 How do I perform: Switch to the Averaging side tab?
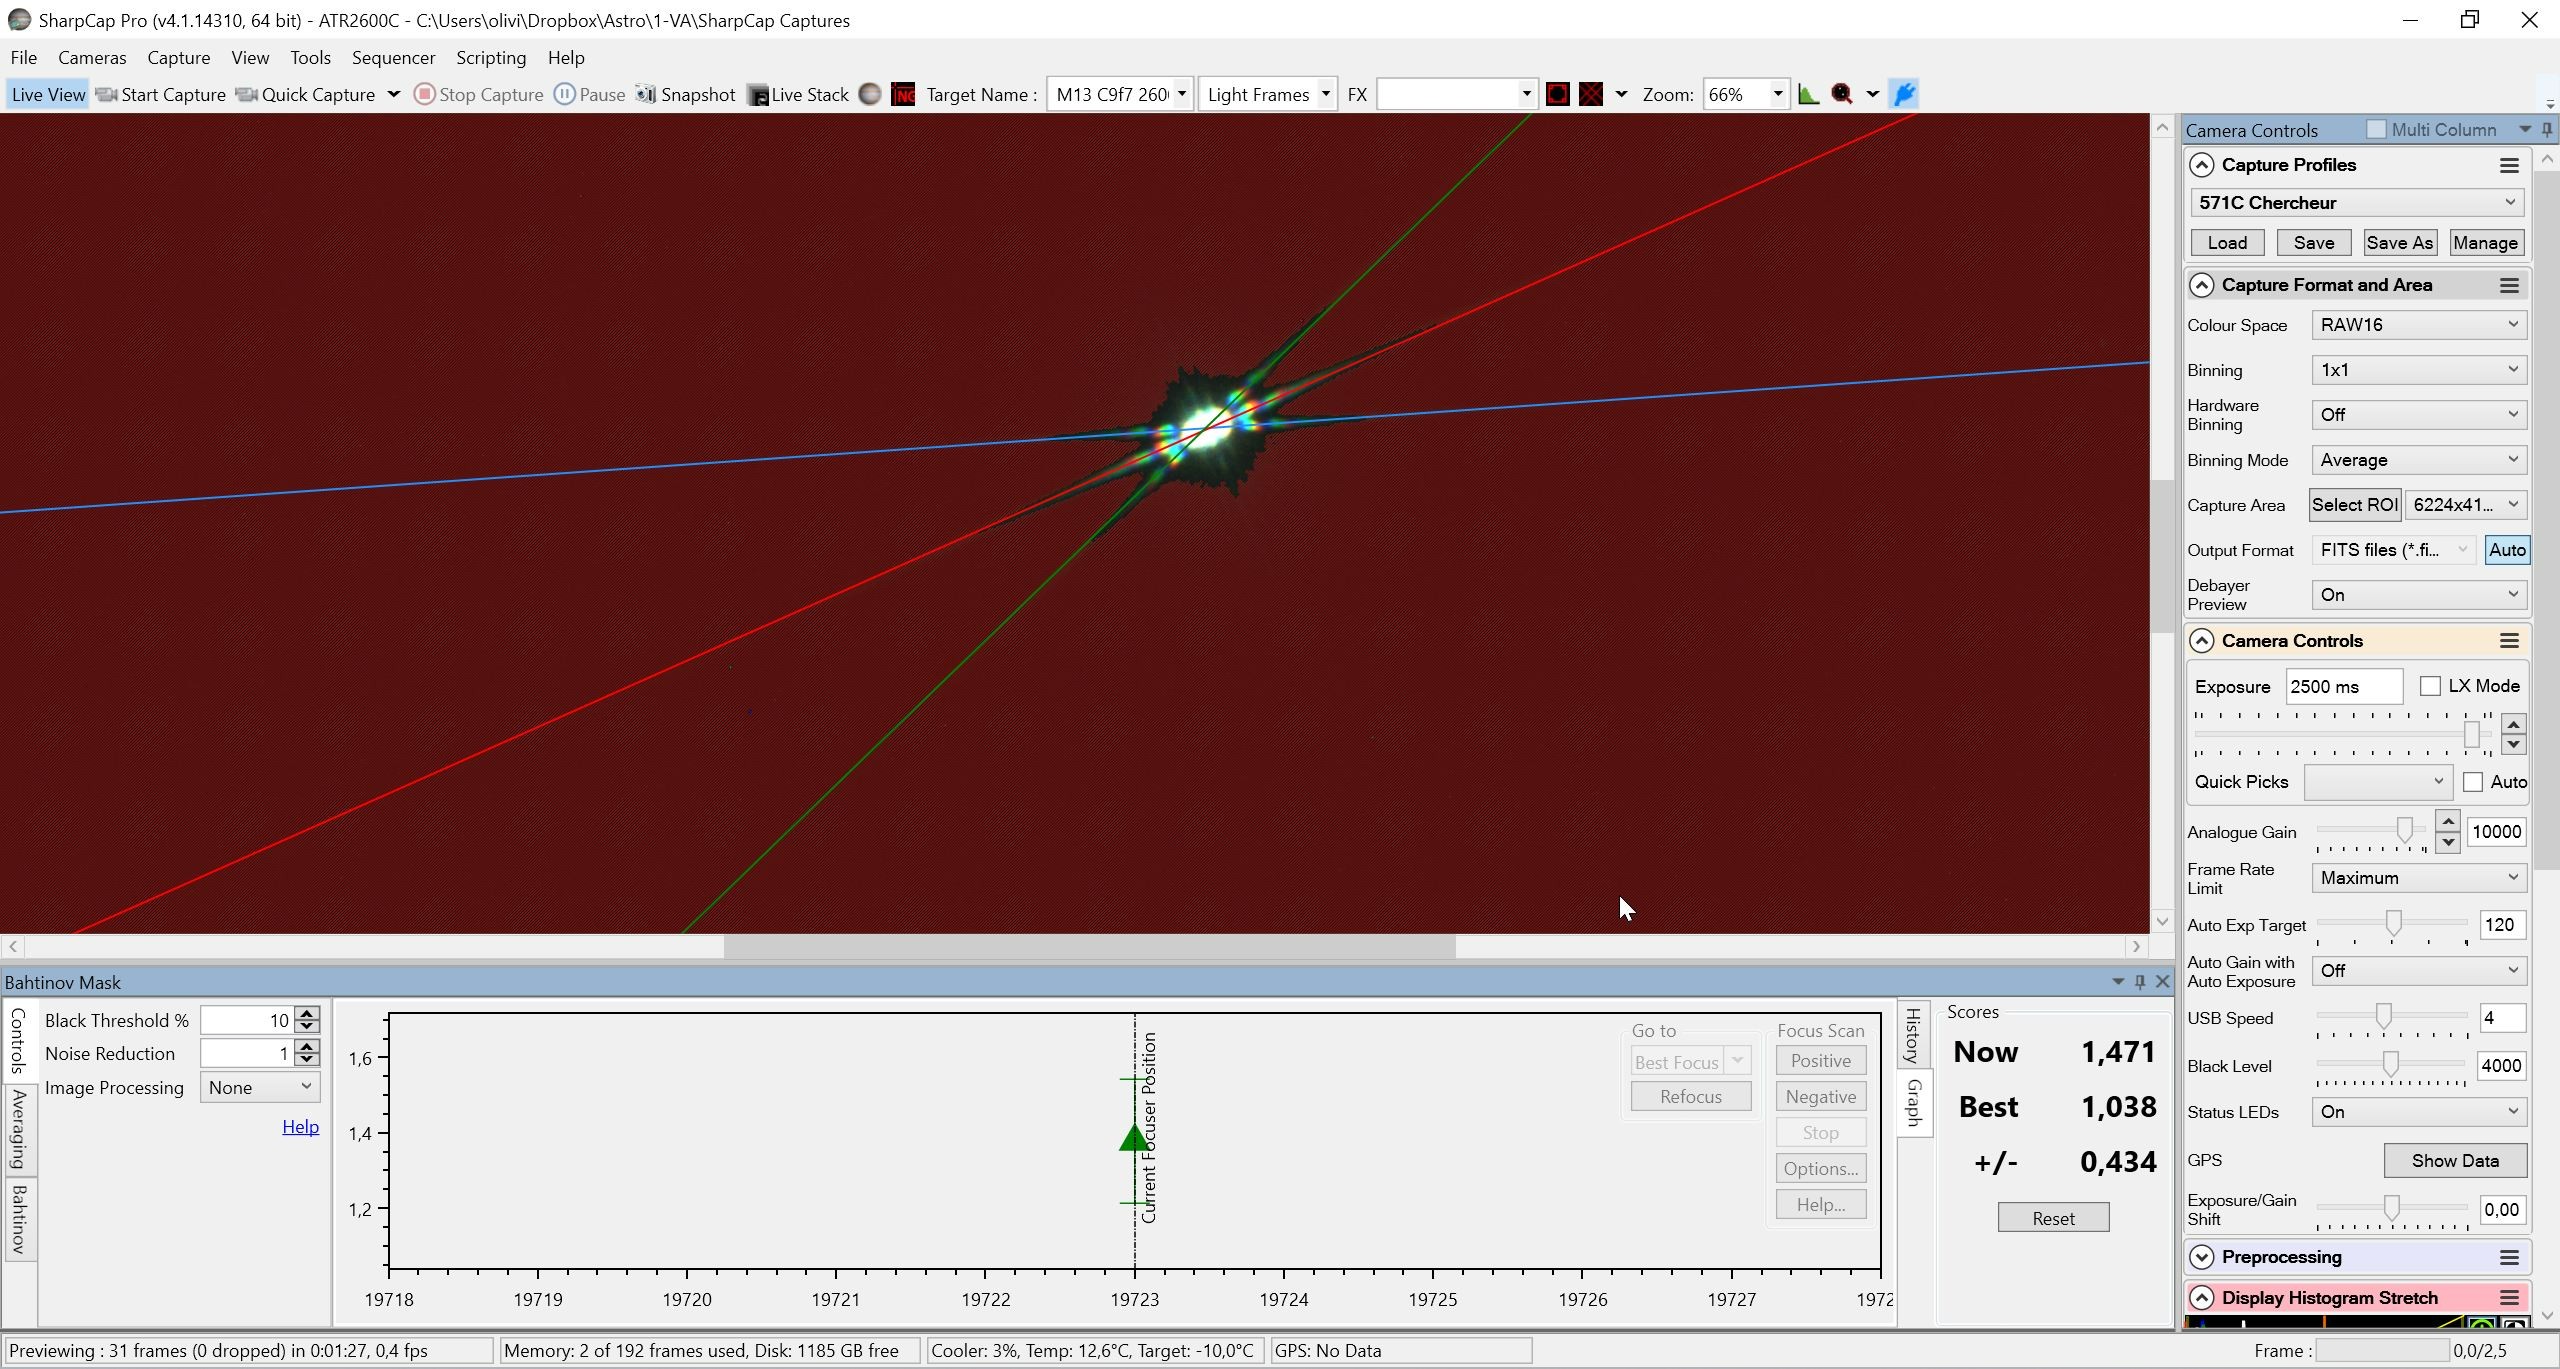[19, 1130]
